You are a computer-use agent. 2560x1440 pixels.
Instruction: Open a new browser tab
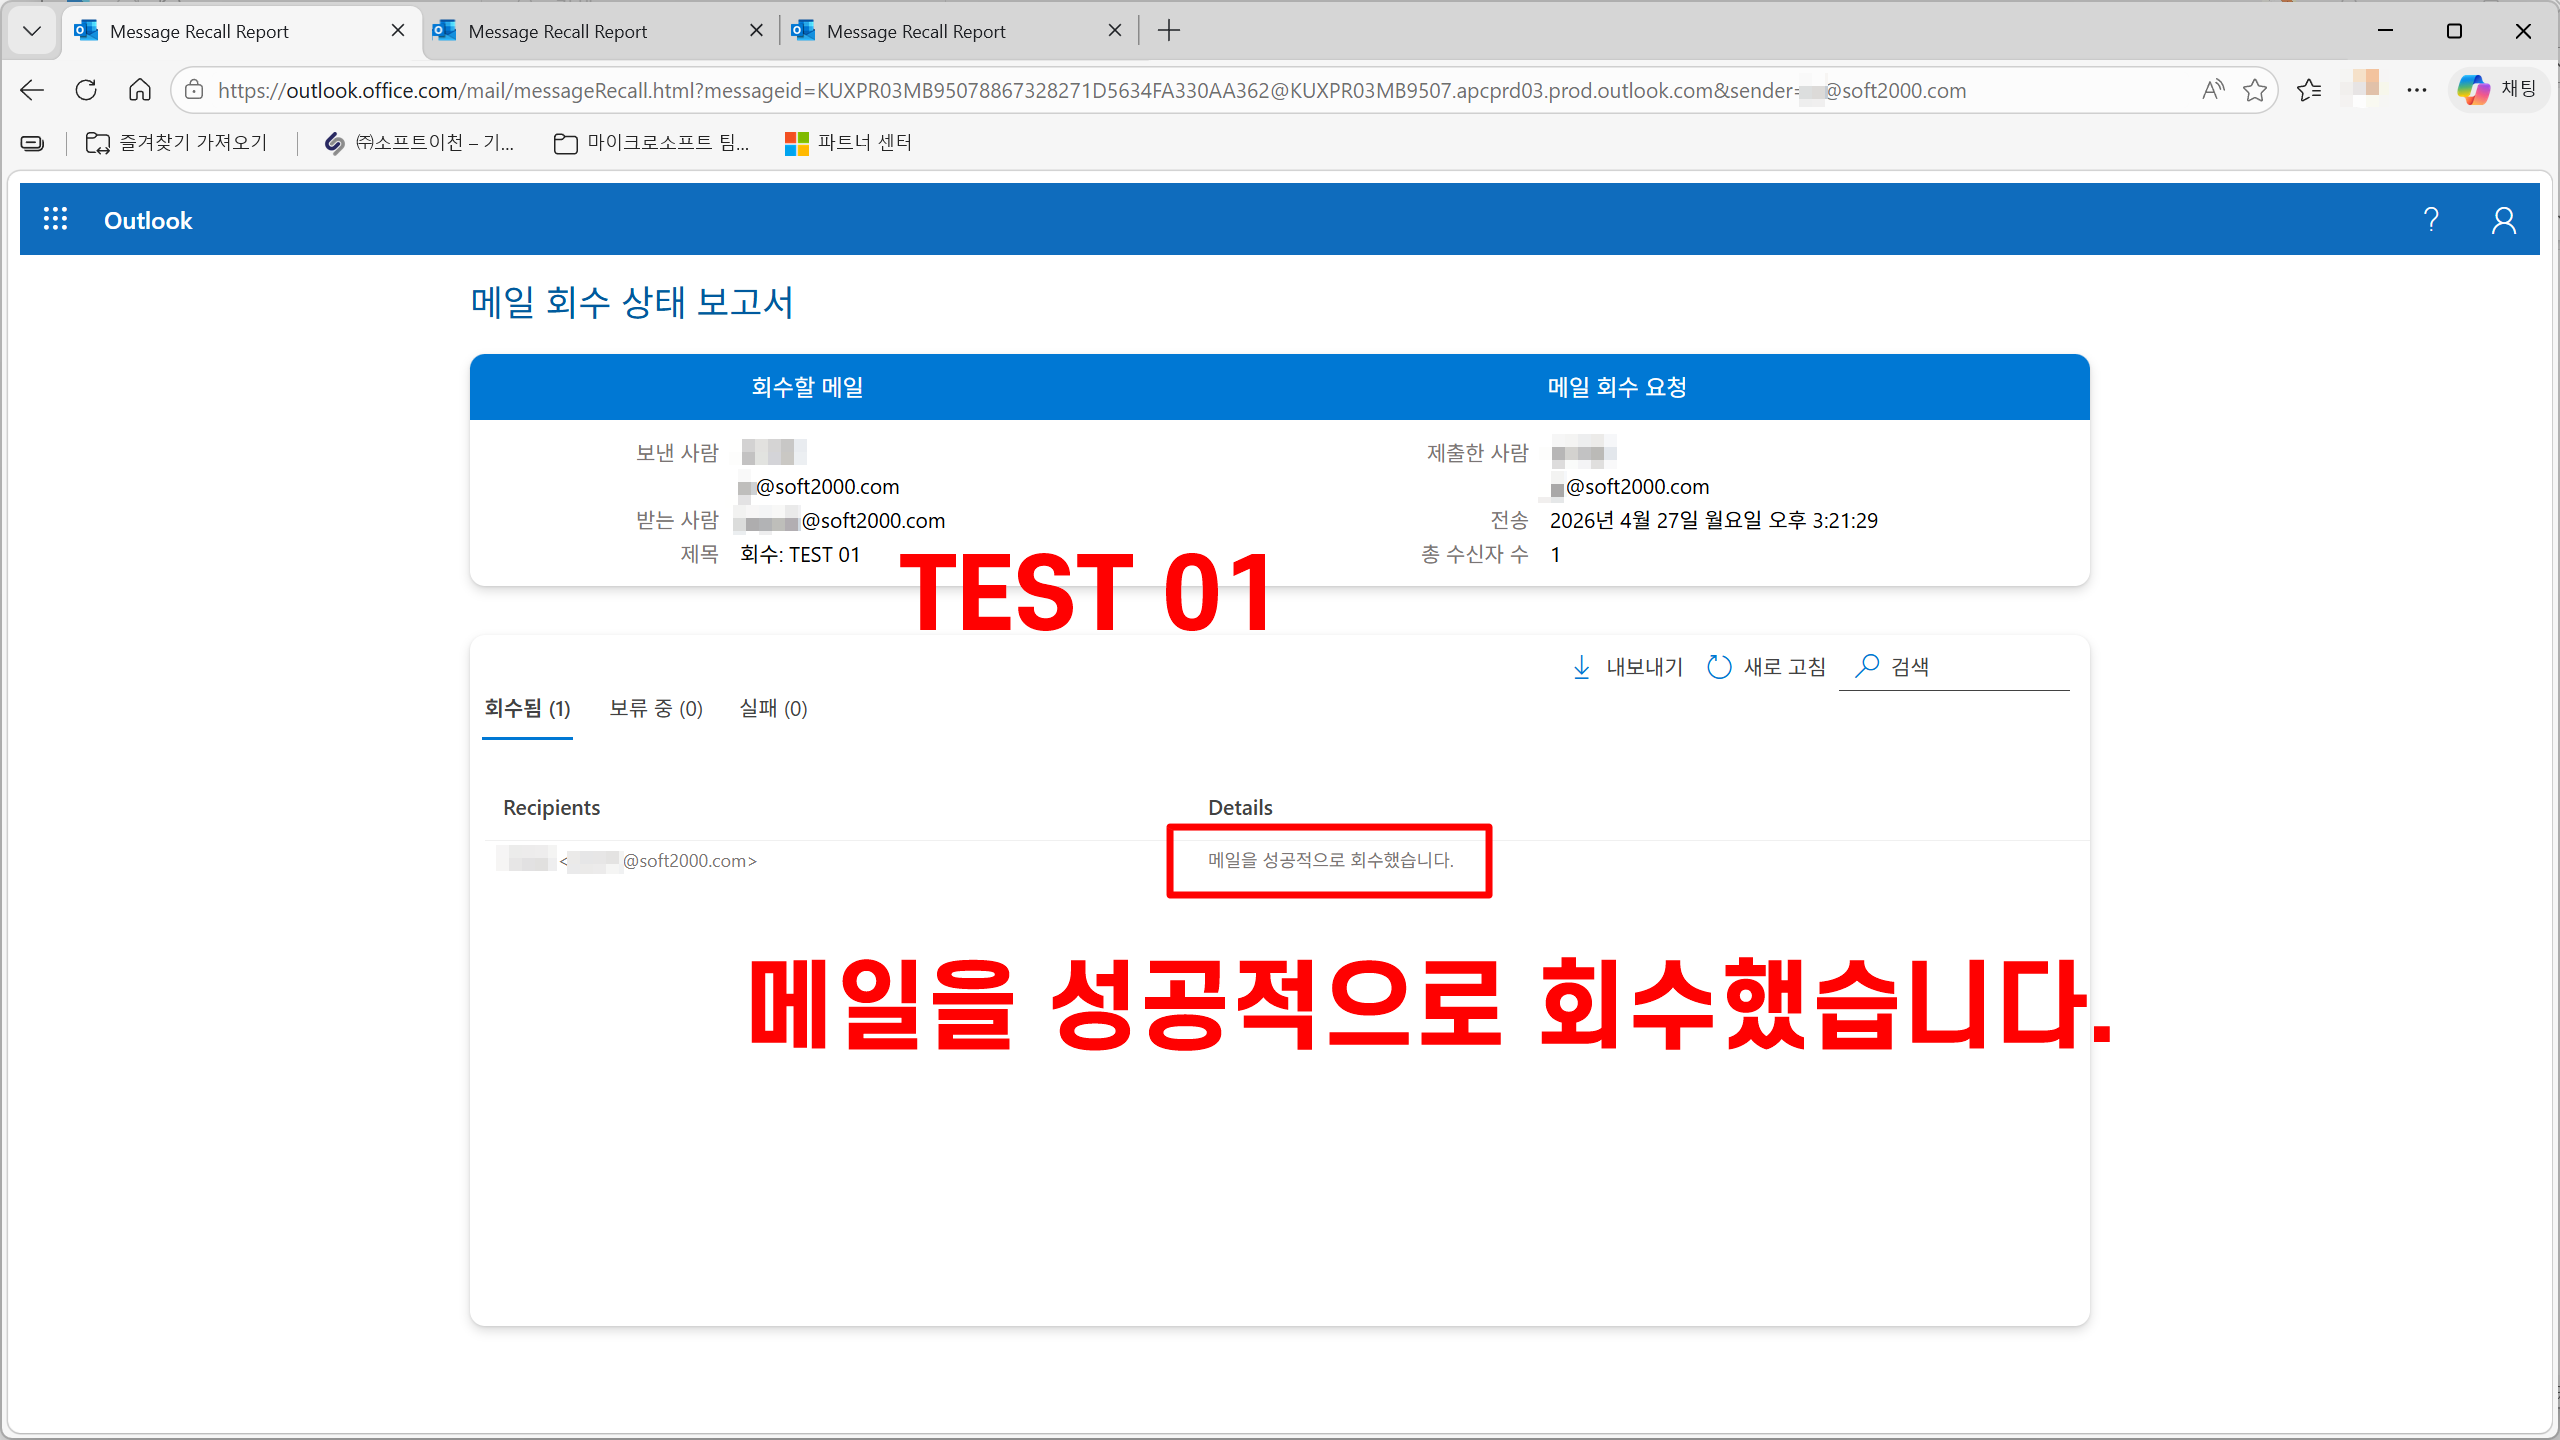pyautogui.click(x=1168, y=31)
